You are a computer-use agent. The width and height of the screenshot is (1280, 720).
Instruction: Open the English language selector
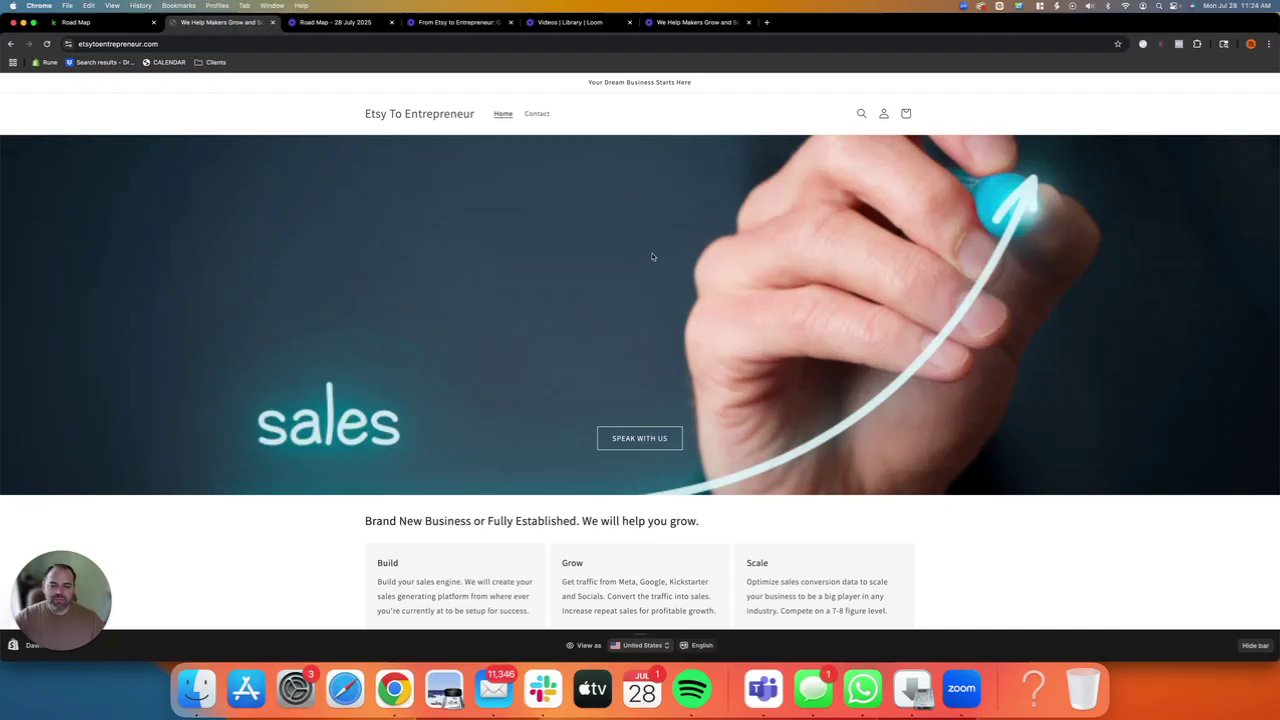coord(696,645)
